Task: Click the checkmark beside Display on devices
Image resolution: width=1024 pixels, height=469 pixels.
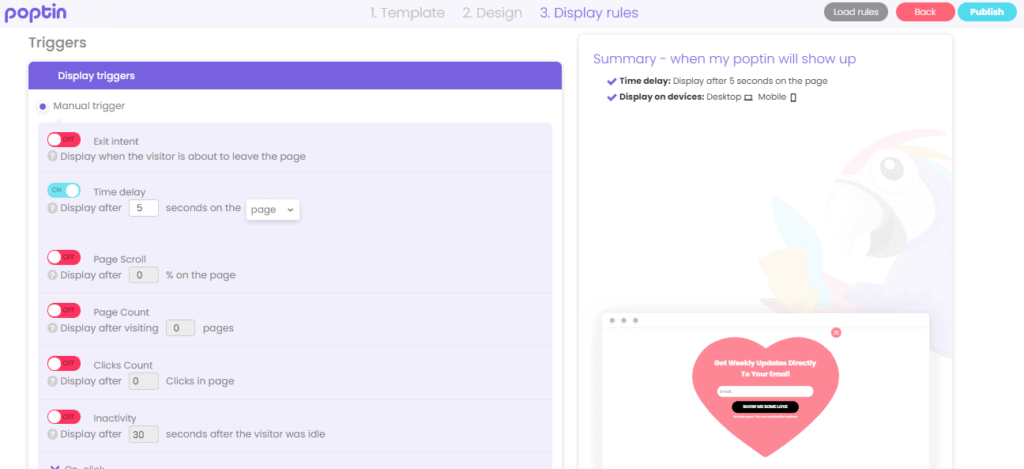Action: 612,97
